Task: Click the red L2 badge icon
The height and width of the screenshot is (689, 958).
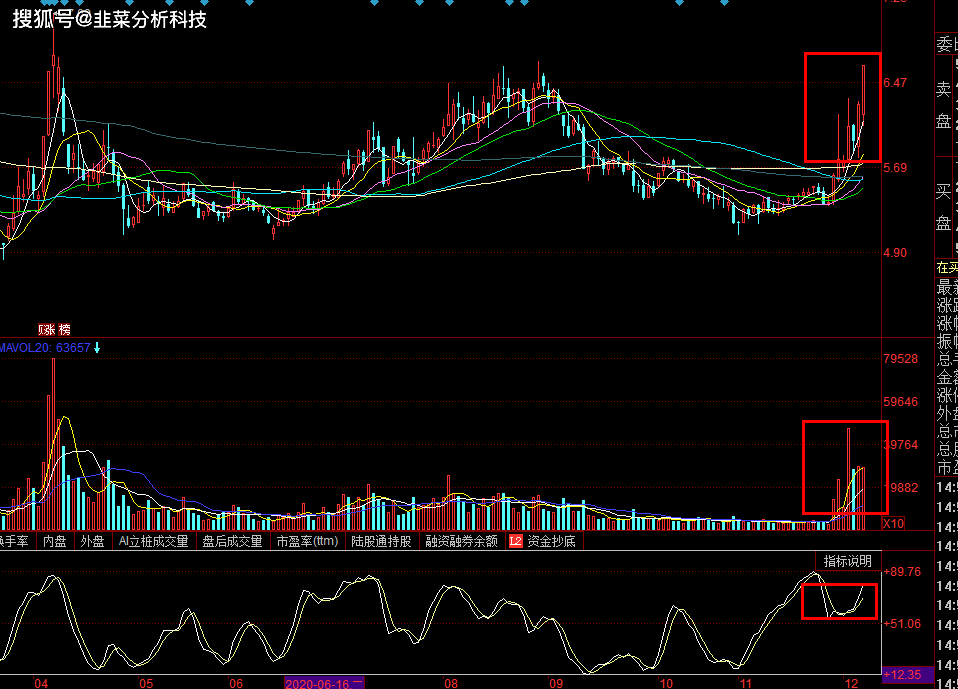Action: [x=516, y=541]
